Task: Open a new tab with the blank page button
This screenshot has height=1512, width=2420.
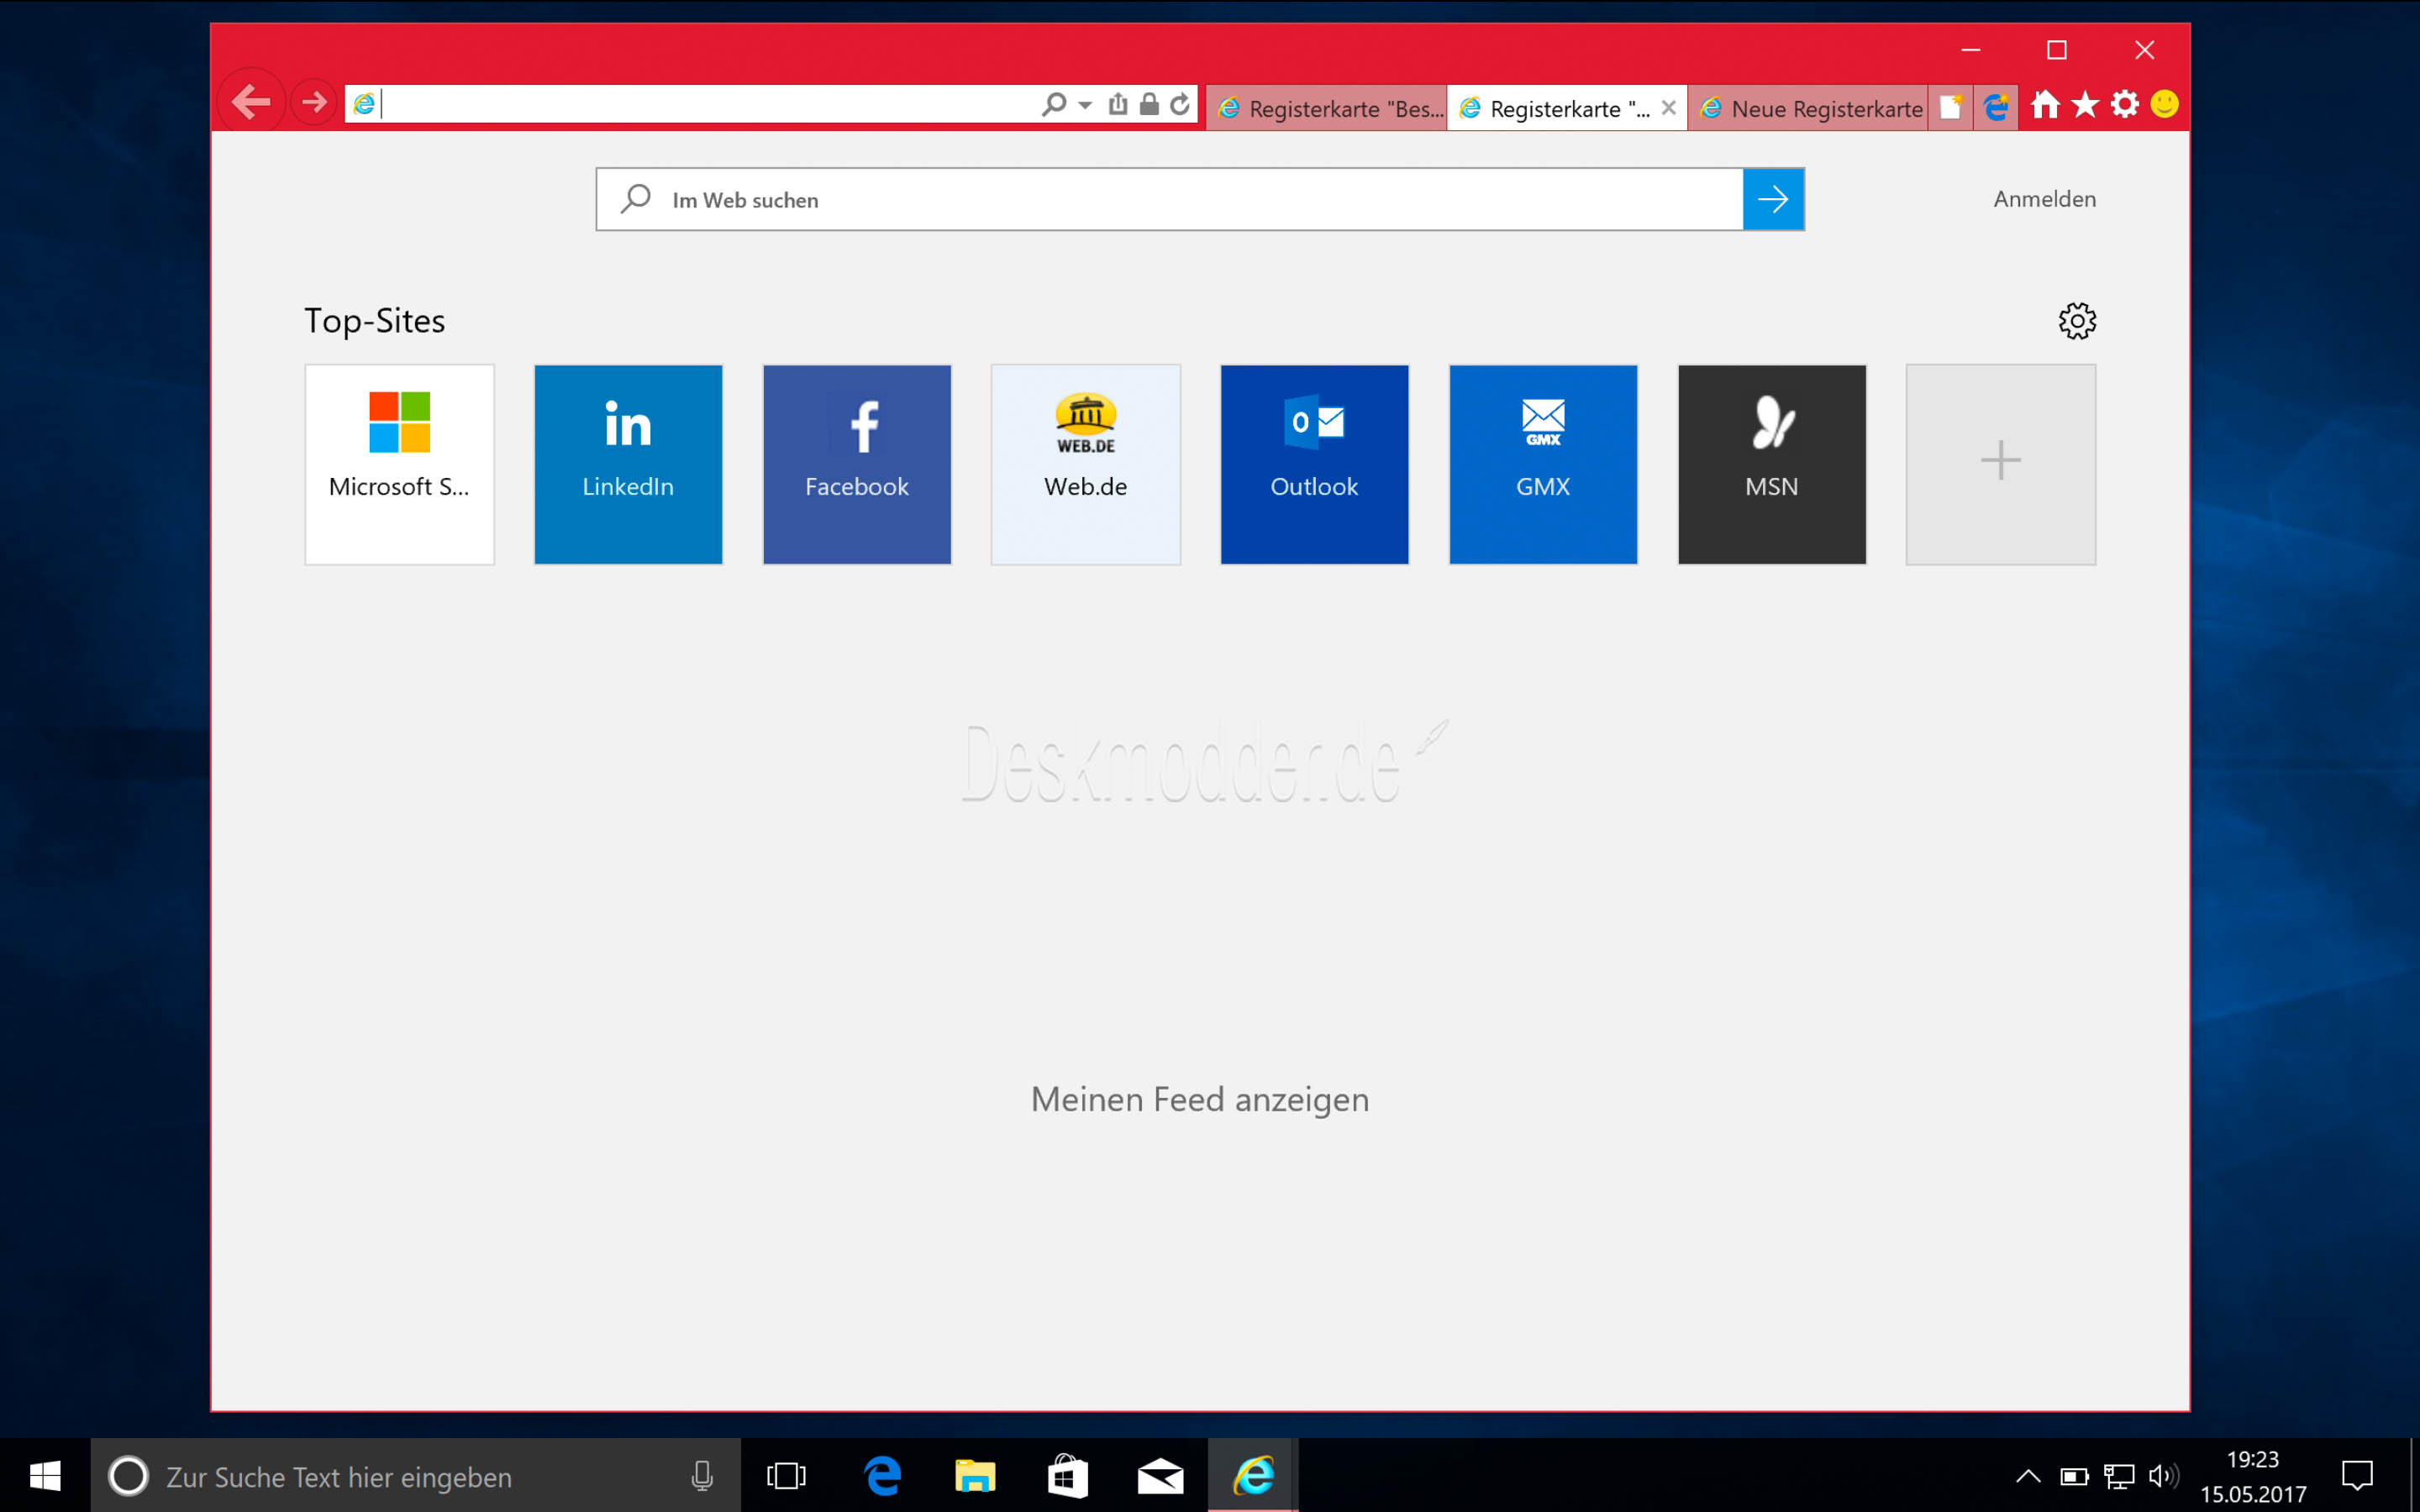Action: 1950,108
